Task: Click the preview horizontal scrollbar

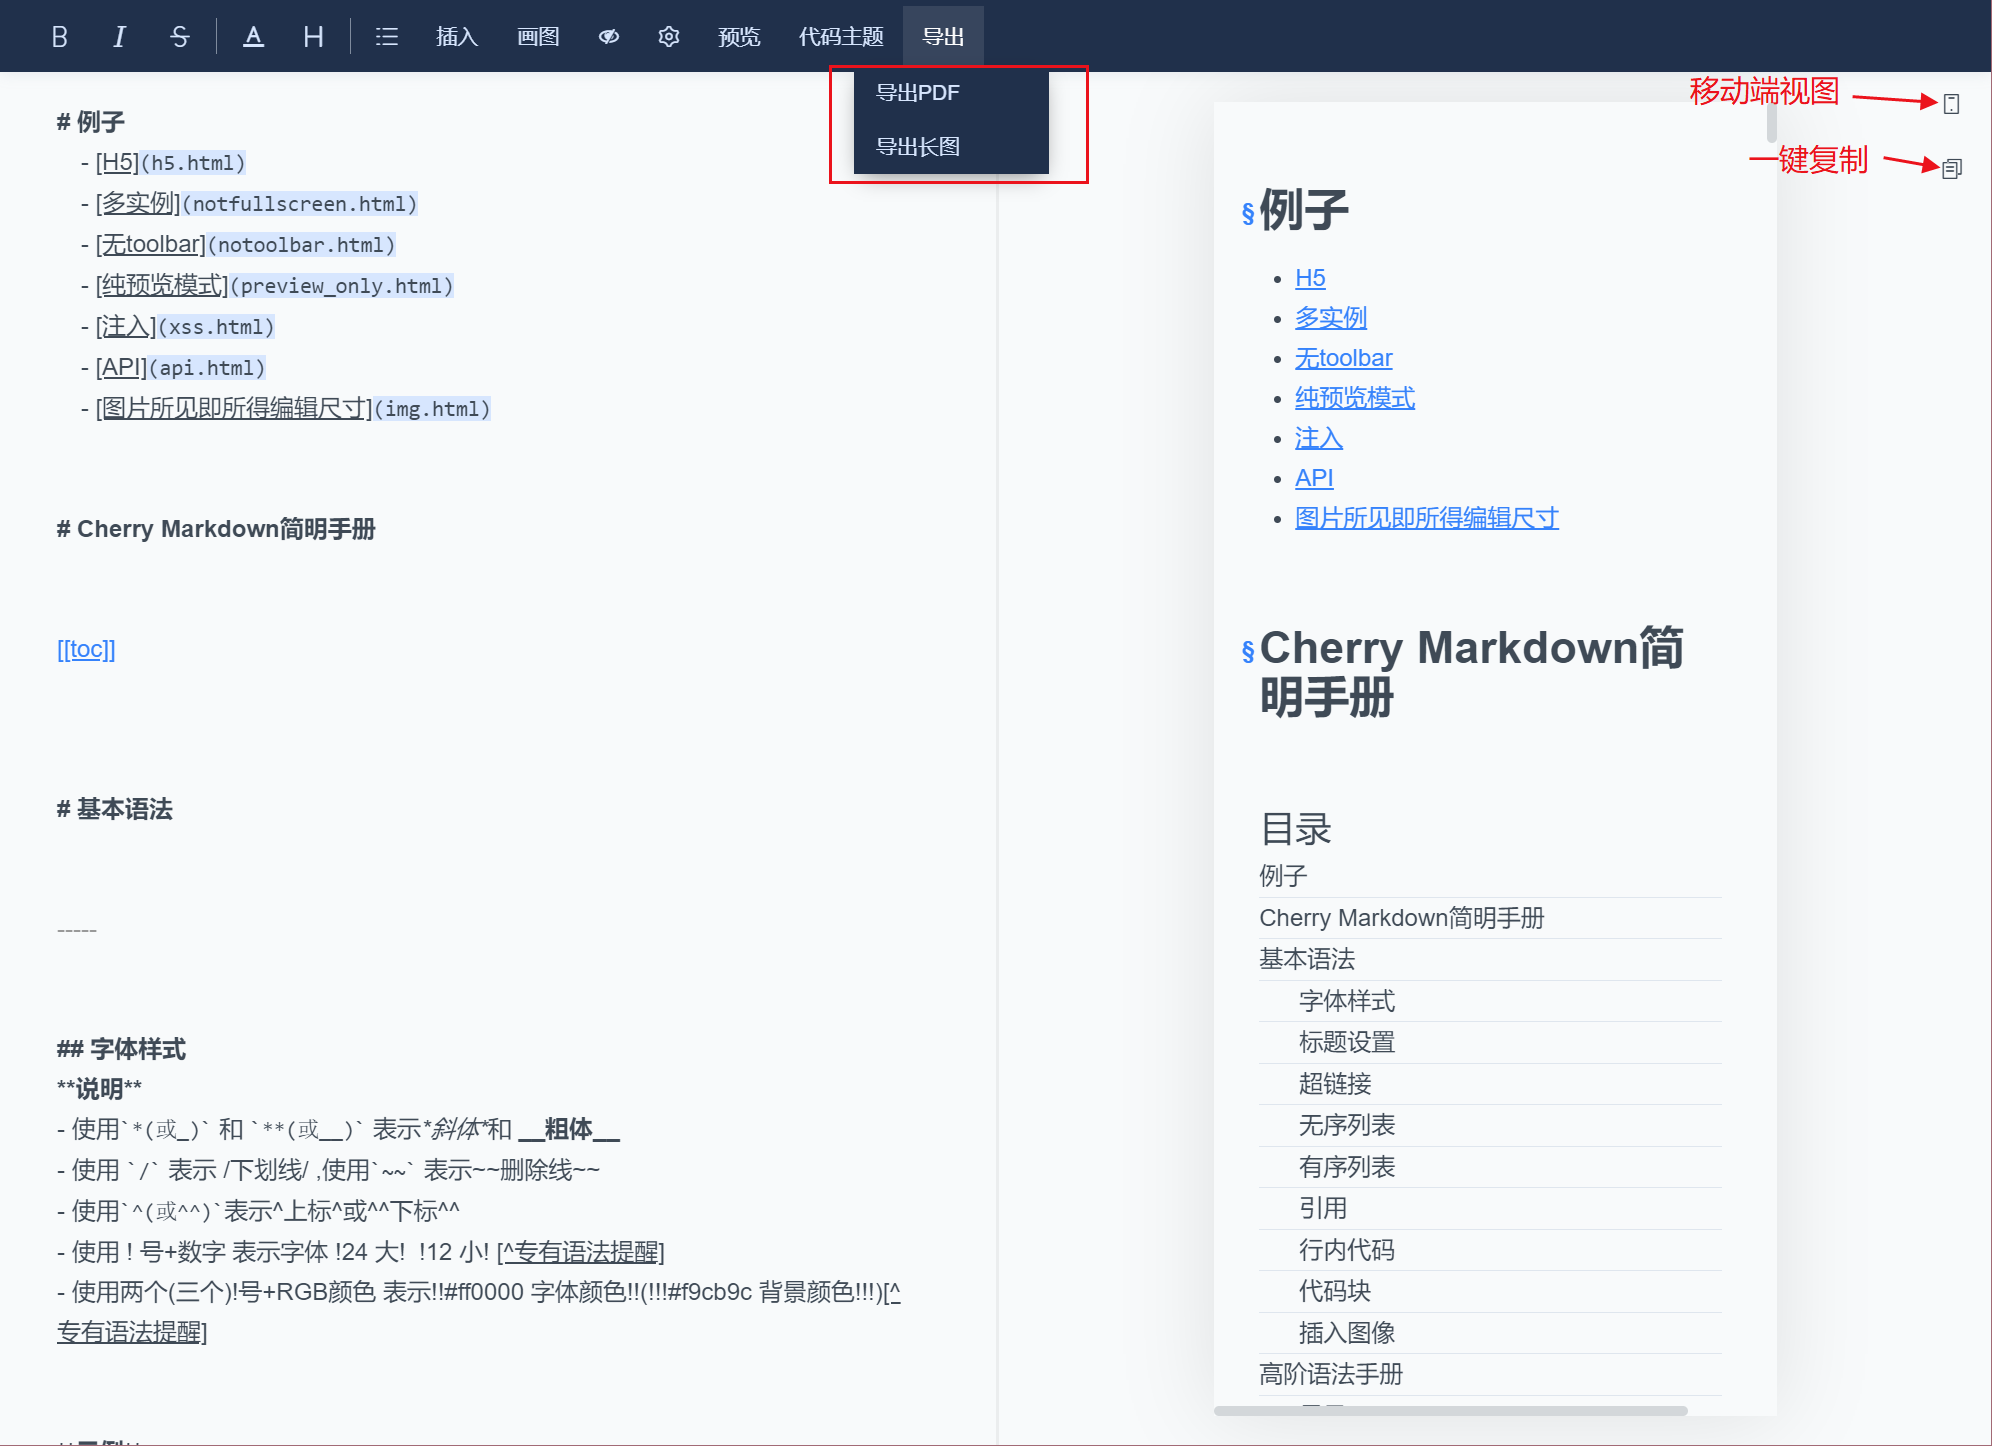Action: (1450, 1410)
